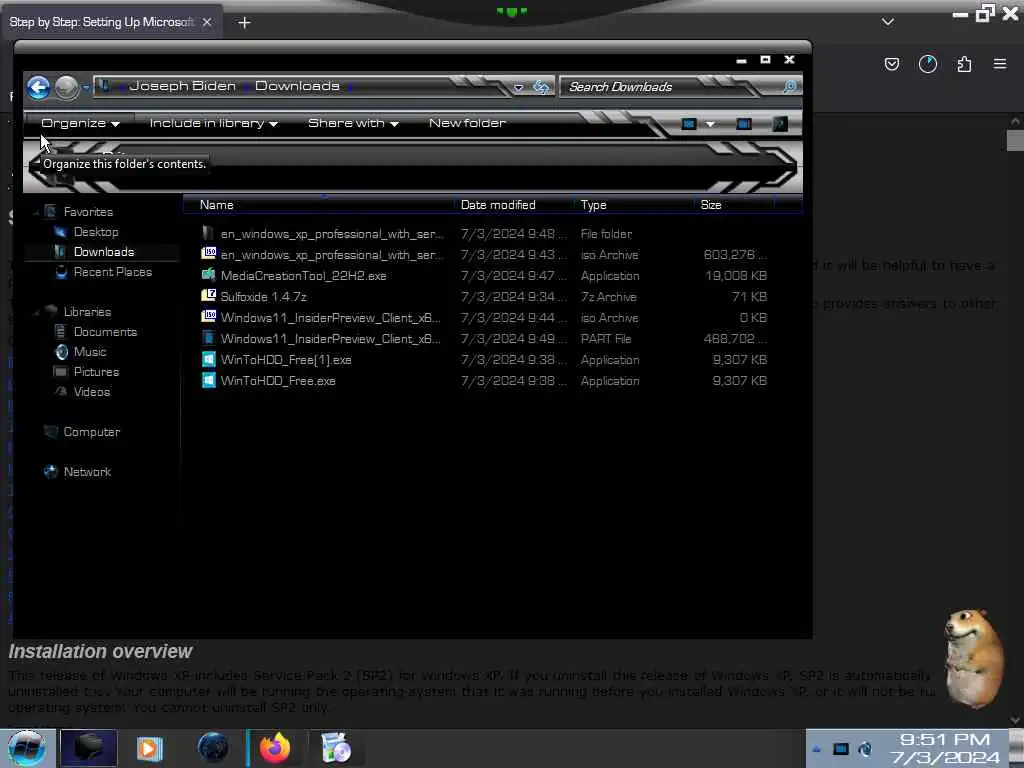The image size is (1024, 768).
Task: Open the Organize menu
Action: pyautogui.click(x=80, y=123)
